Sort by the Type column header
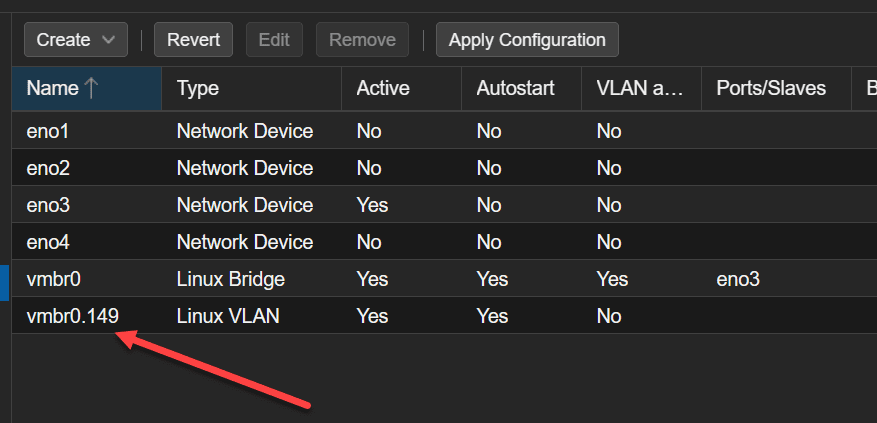Image resolution: width=877 pixels, height=423 pixels. click(x=198, y=88)
